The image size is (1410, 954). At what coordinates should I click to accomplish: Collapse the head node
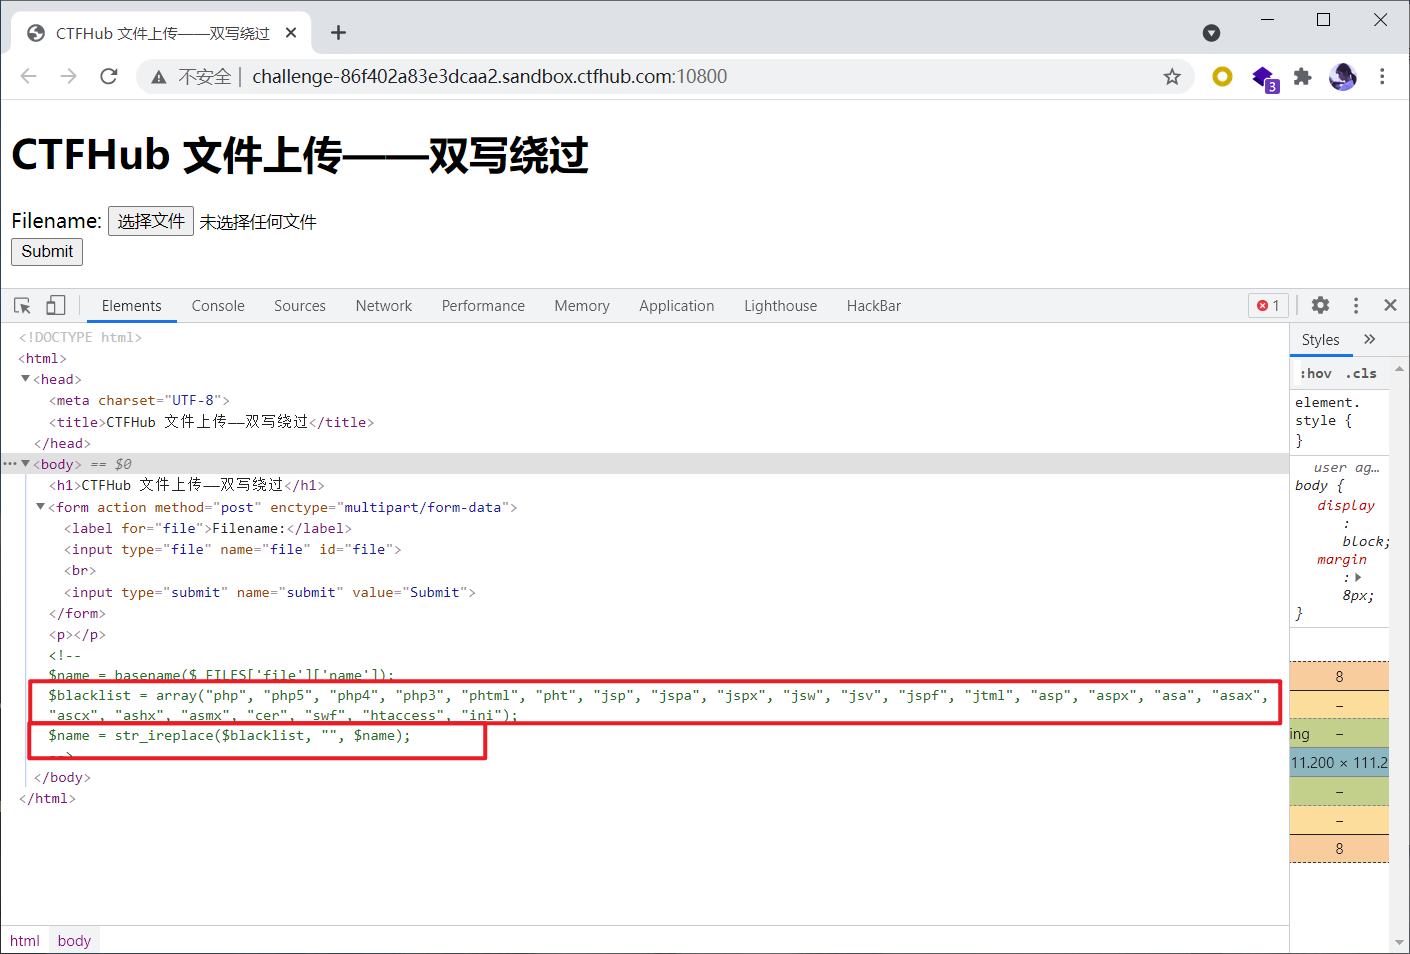(26, 379)
